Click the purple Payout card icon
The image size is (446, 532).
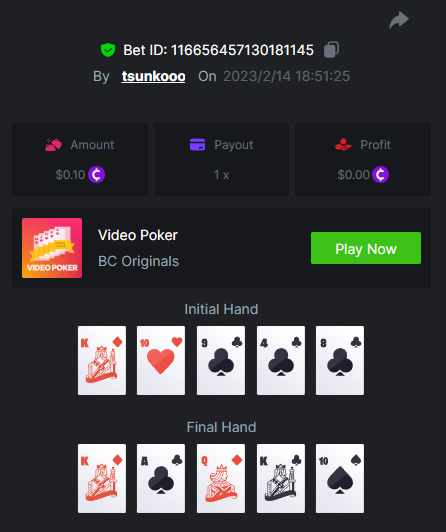click(197, 144)
